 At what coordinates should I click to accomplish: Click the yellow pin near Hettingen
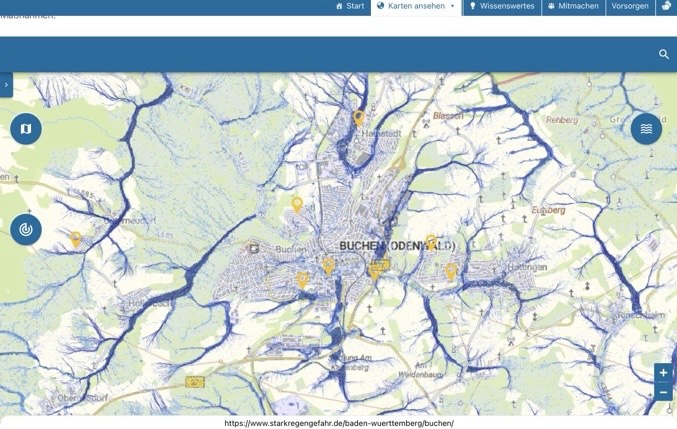pyautogui.click(x=450, y=270)
